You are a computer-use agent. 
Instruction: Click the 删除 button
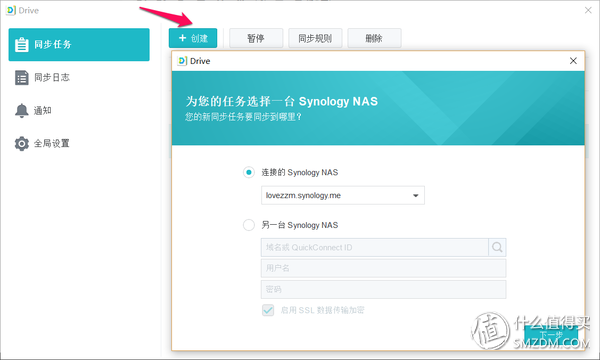pos(374,38)
